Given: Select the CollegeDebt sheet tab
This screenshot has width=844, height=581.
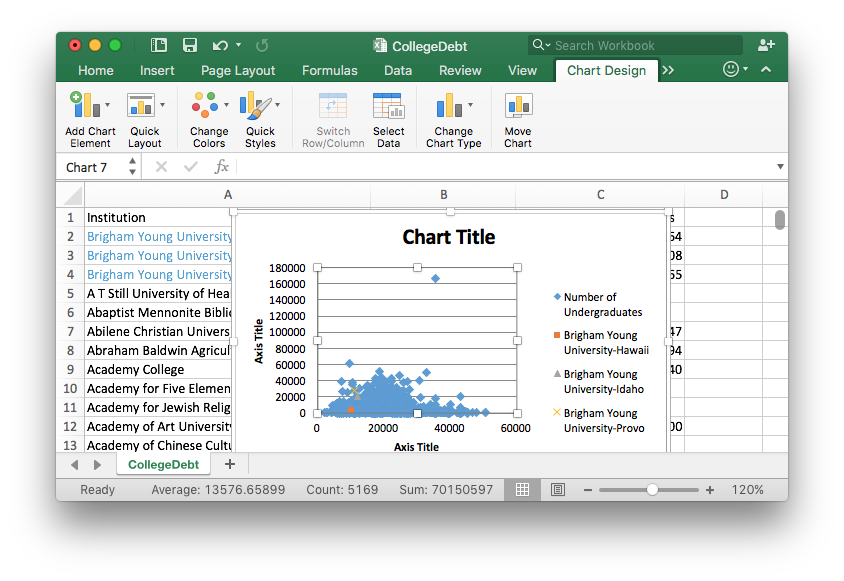Looking at the screenshot, I should click(x=163, y=465).
